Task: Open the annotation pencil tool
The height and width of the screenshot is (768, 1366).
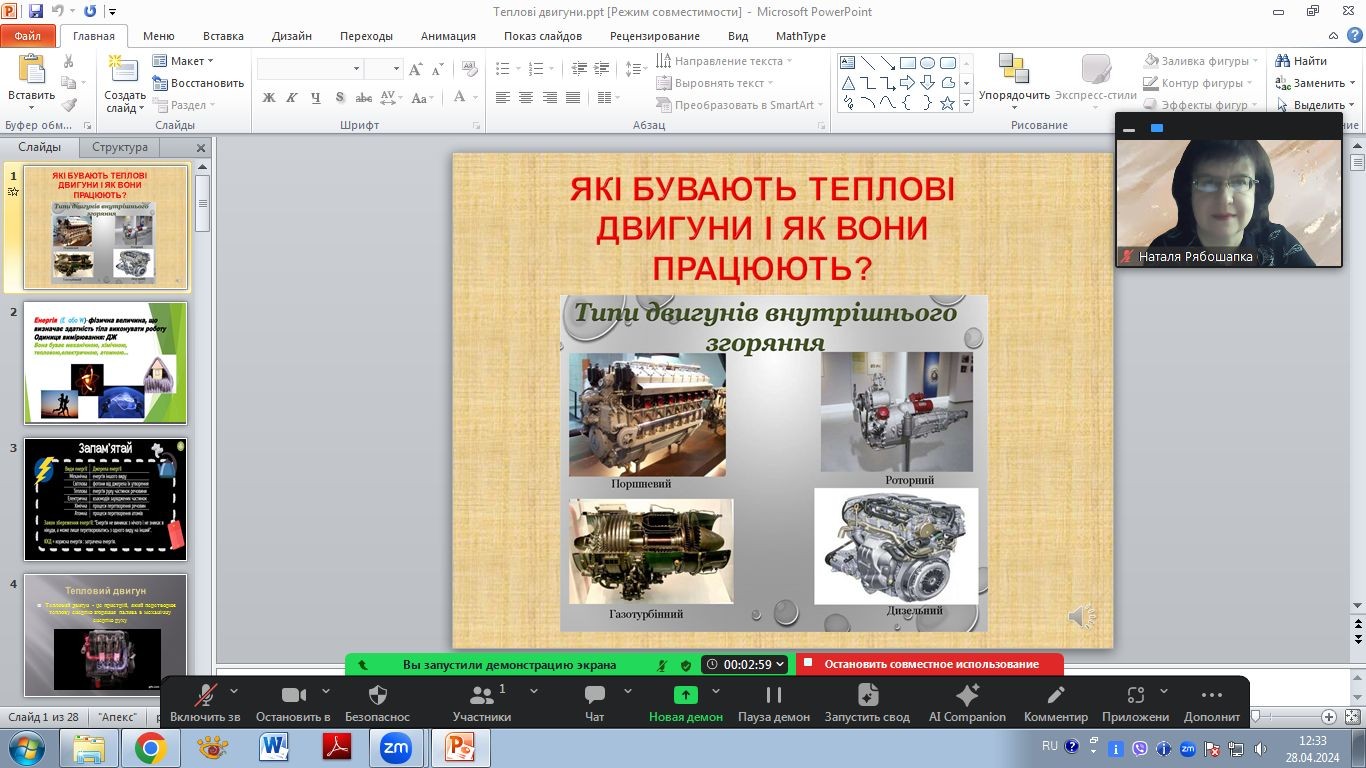Action: click(x=1055, y=696)
